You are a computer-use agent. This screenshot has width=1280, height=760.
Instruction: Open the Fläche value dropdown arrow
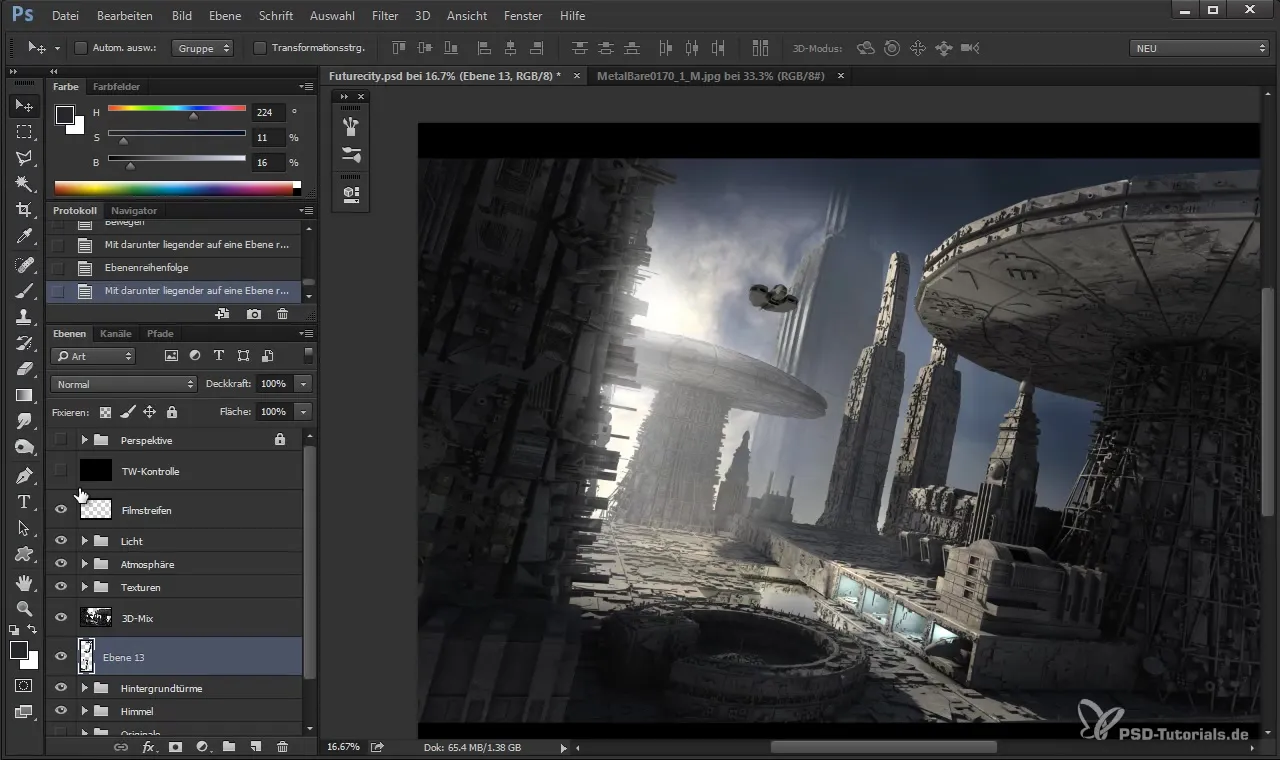[x=304, y=411]
